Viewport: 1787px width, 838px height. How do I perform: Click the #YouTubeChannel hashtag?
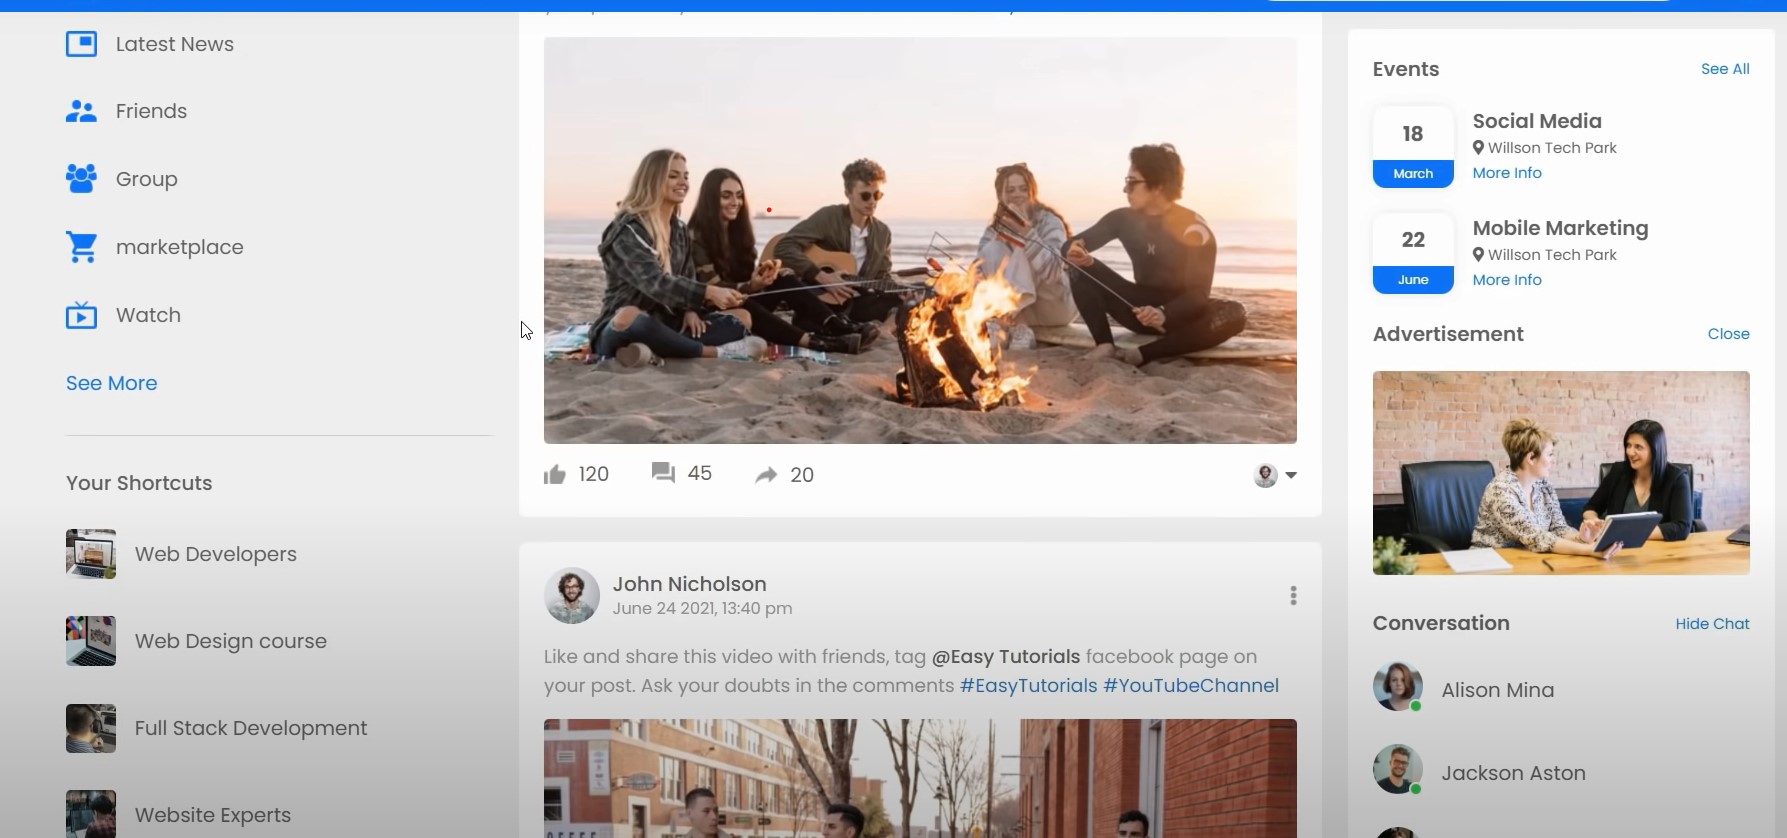pos(1191,686)
